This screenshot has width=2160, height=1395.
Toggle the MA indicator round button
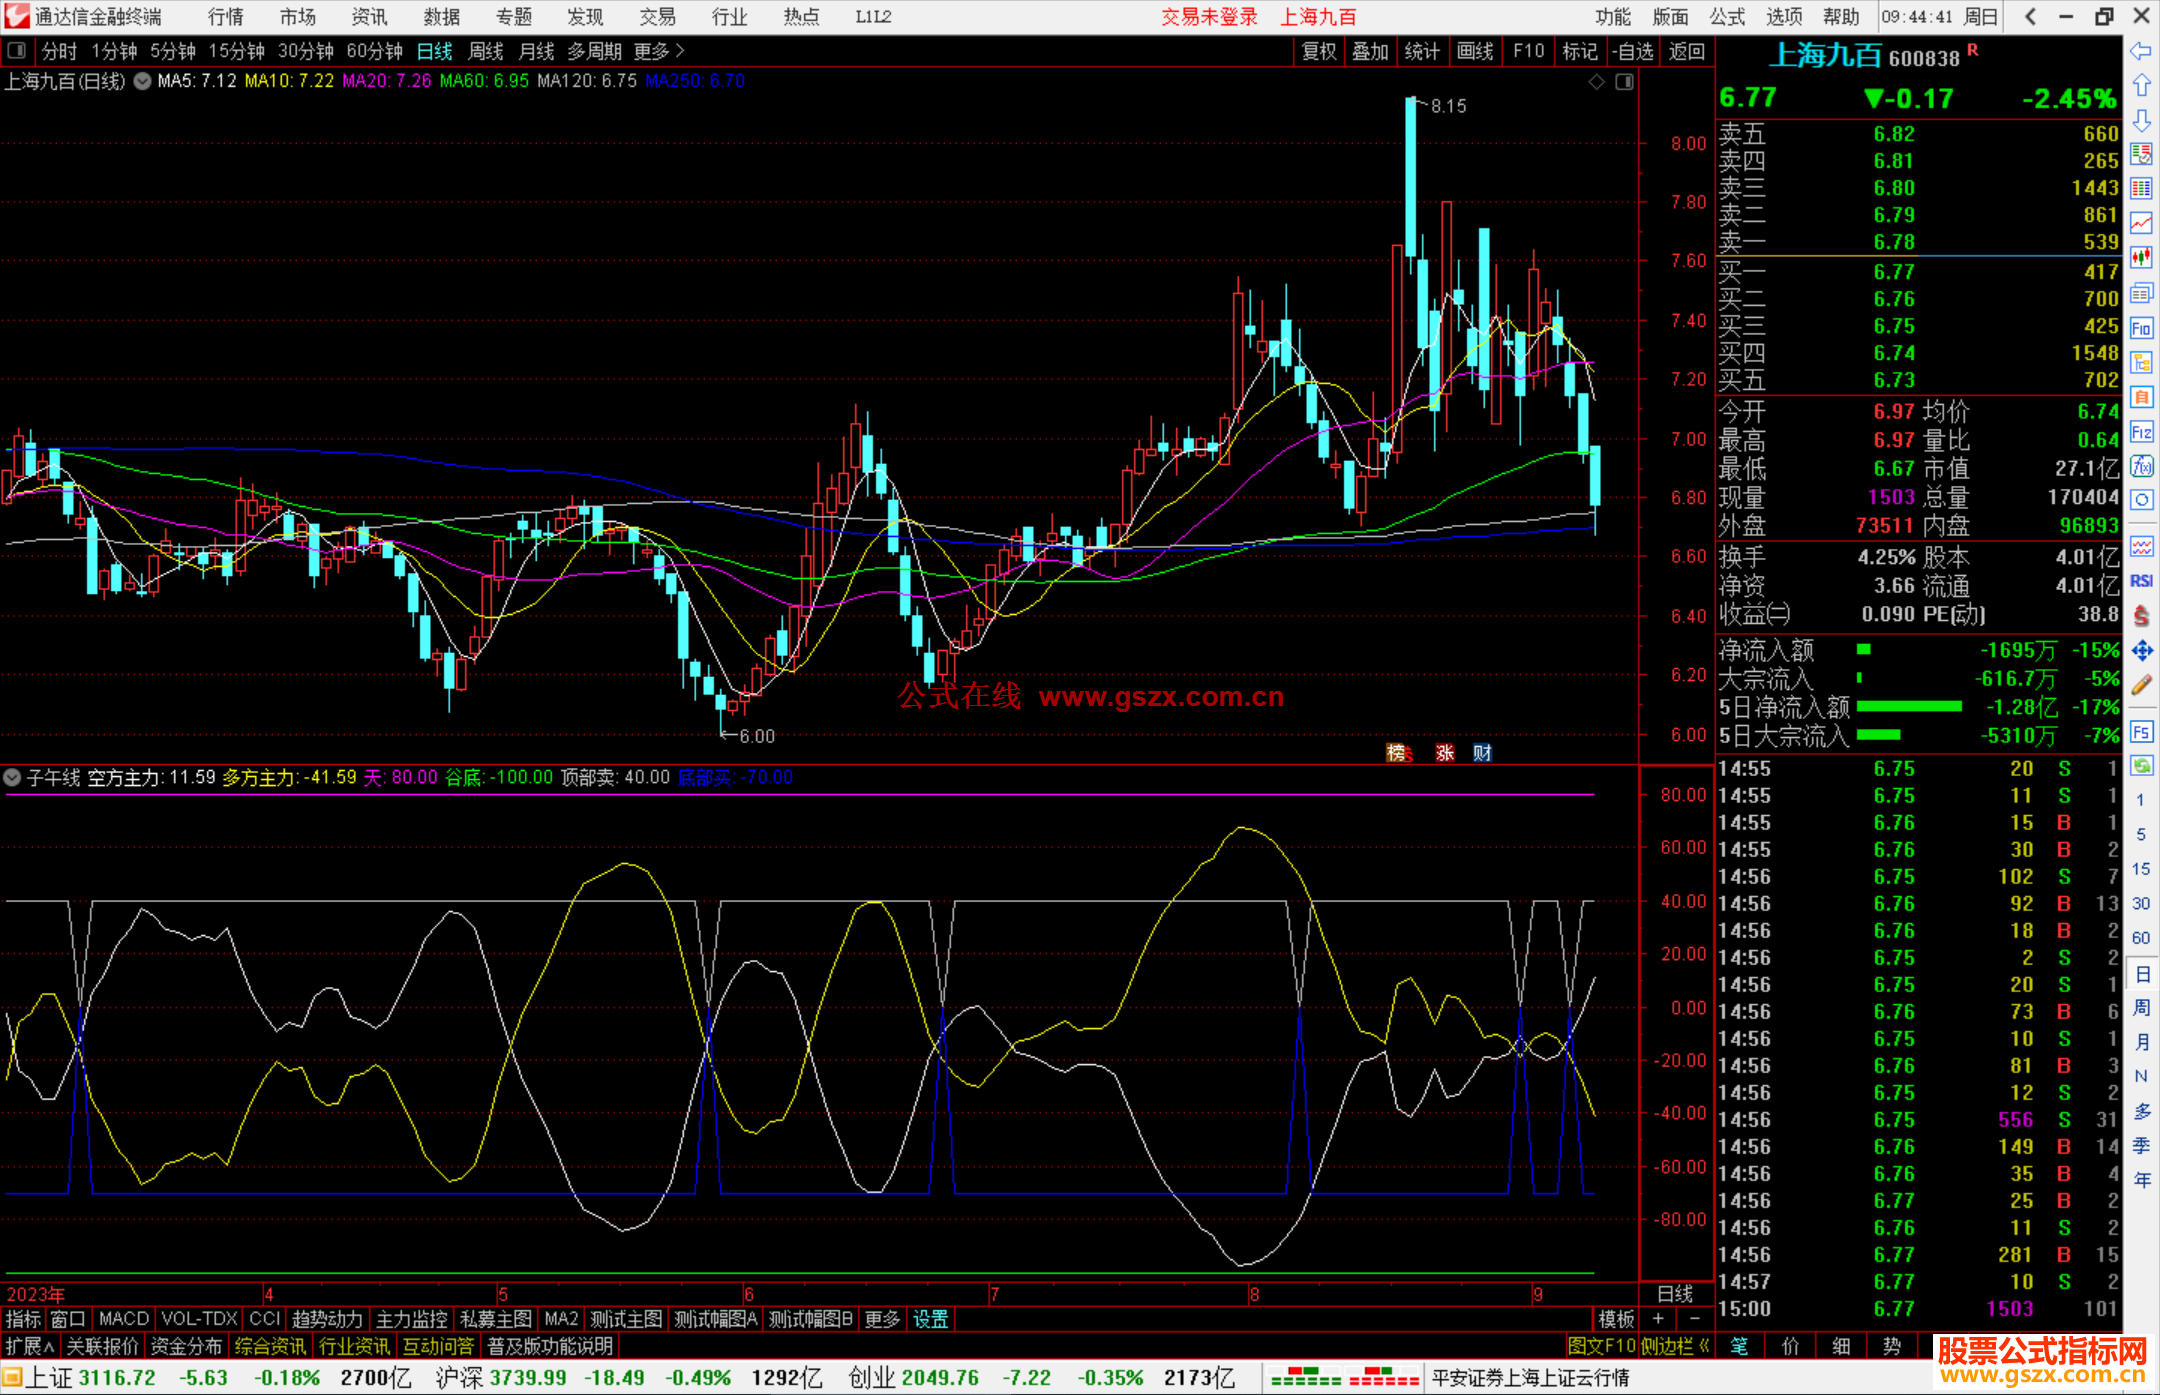tap(142, 81)
